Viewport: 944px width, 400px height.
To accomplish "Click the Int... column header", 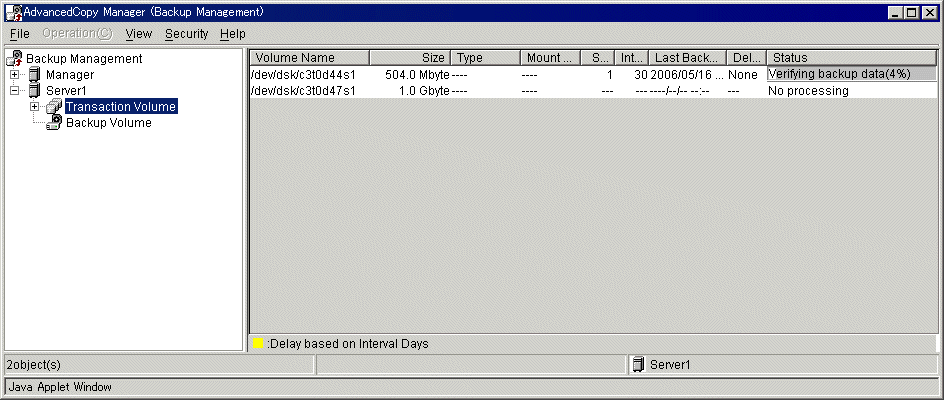I will 631,58.
